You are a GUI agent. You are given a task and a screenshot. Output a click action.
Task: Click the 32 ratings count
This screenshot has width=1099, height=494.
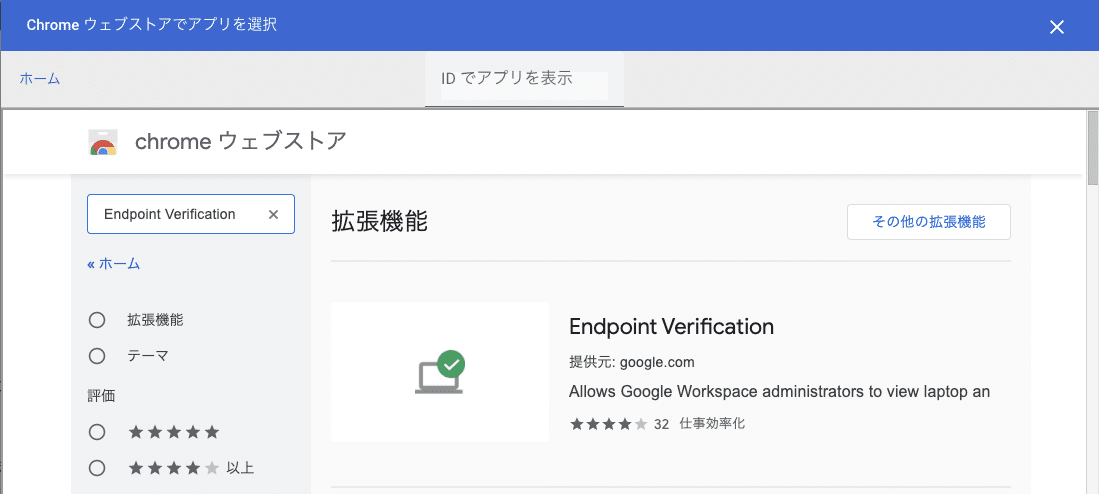(661, 424)
